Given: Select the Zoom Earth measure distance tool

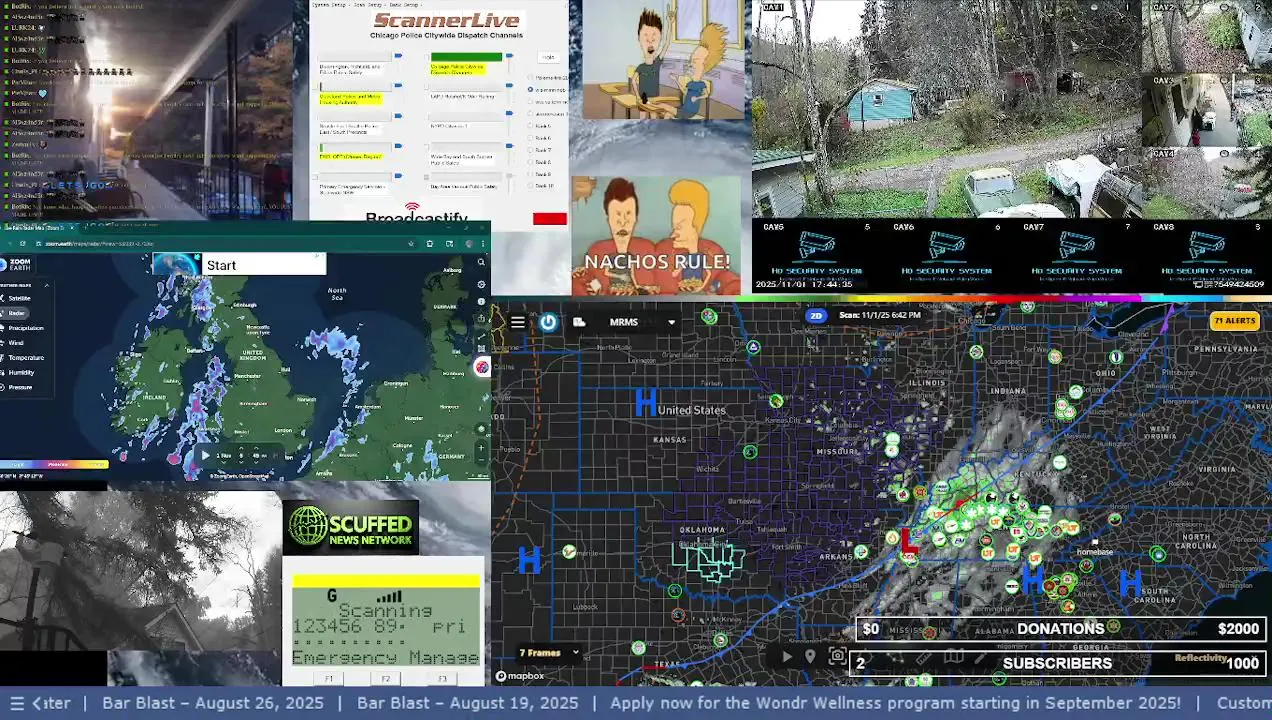Looking at the screenshot, I should pyautogui.click(x=481, y=338).
